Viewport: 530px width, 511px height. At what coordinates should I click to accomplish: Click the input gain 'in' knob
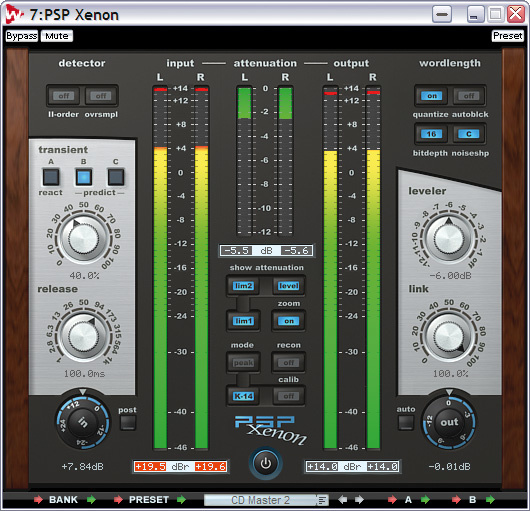pos(83,421)
